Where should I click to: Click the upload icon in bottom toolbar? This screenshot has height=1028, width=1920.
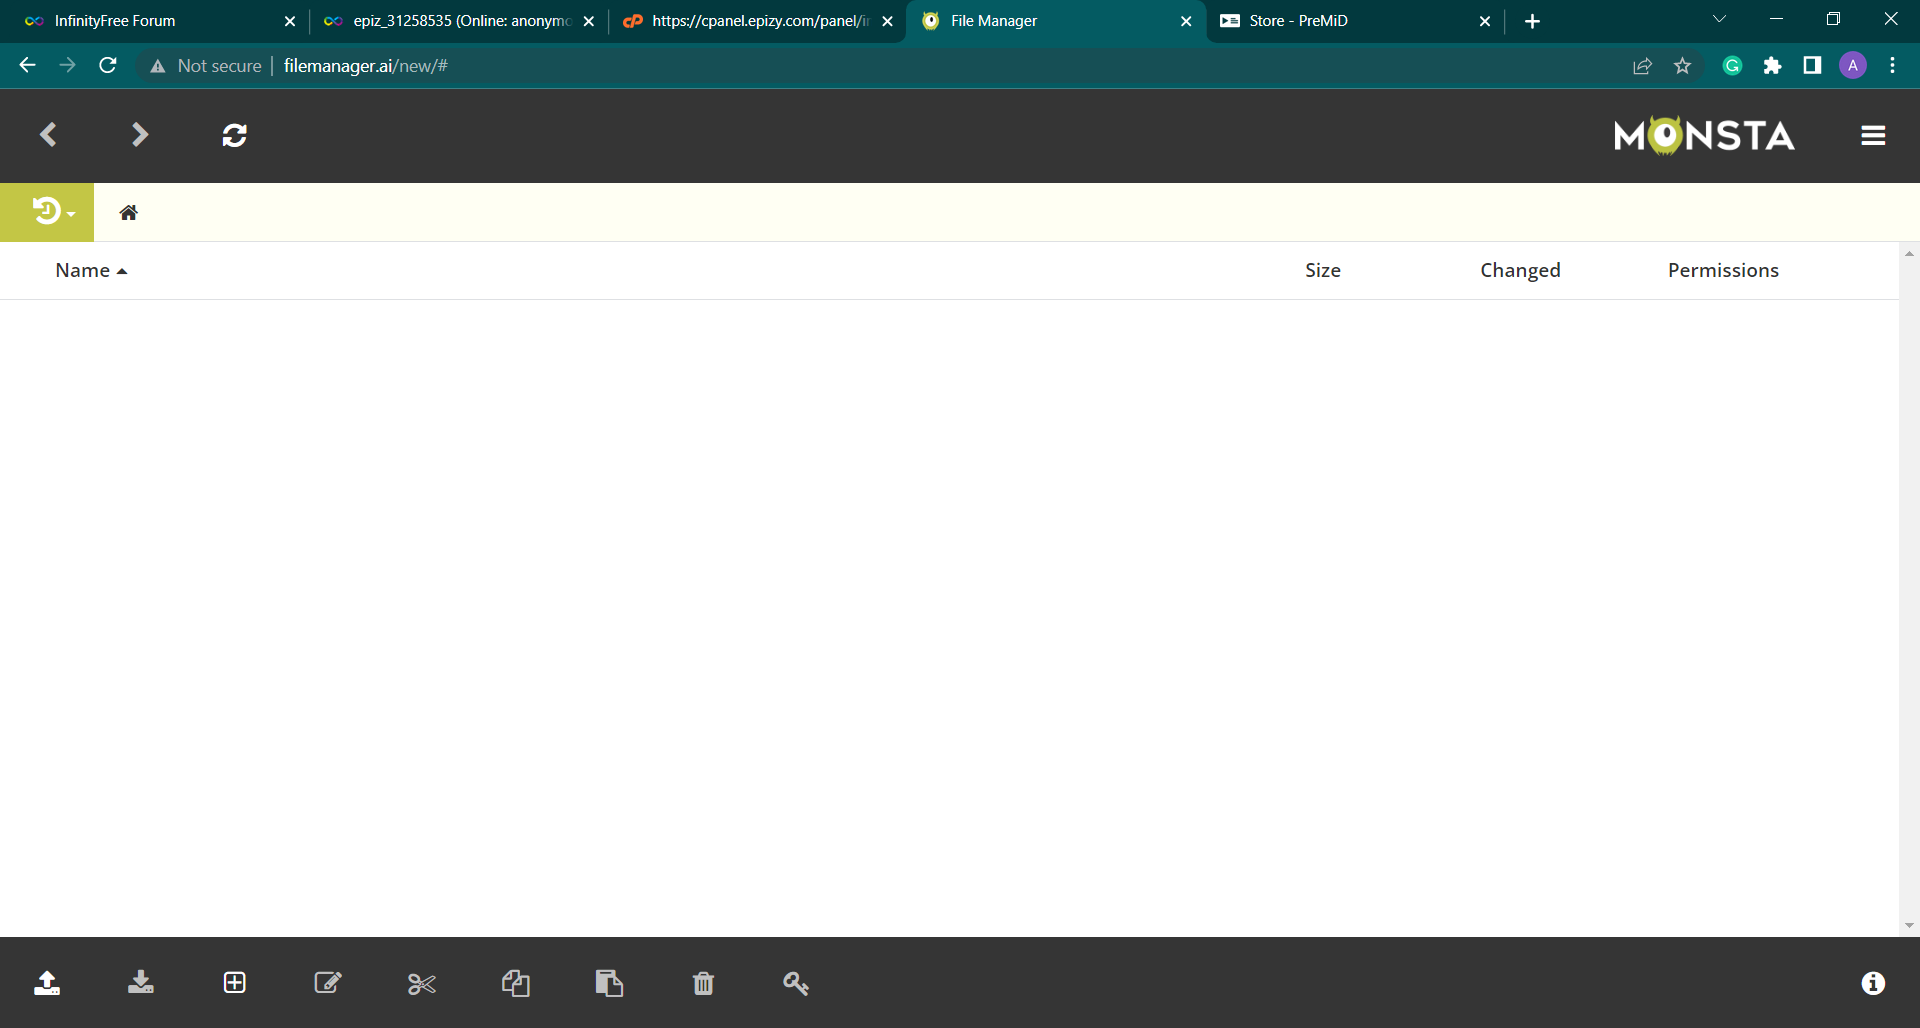click(x=47, y=983)
